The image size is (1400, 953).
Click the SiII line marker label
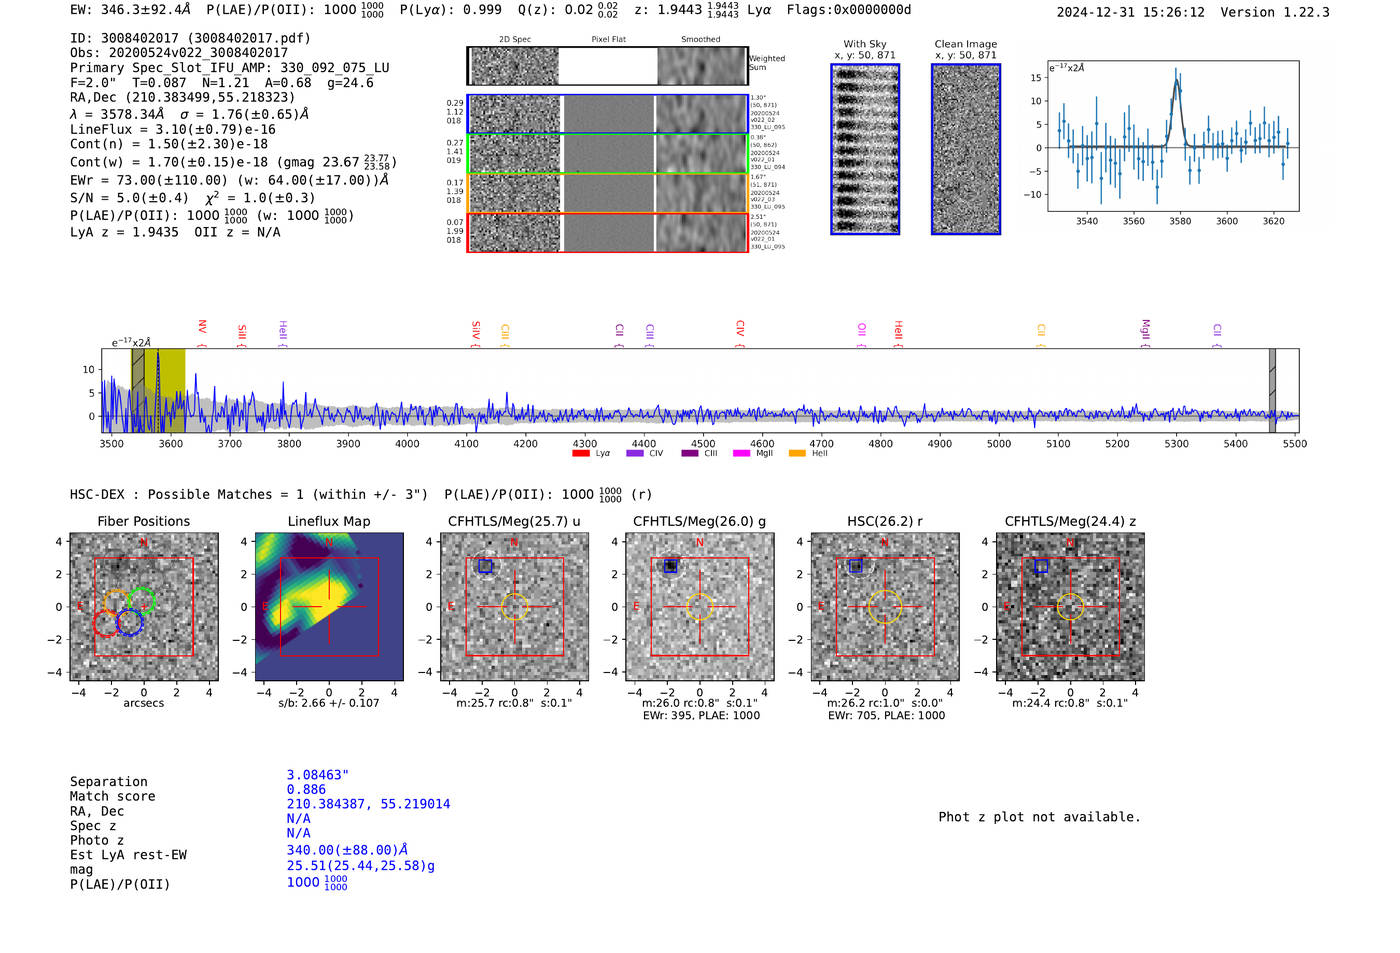click(x=242, y=331)
